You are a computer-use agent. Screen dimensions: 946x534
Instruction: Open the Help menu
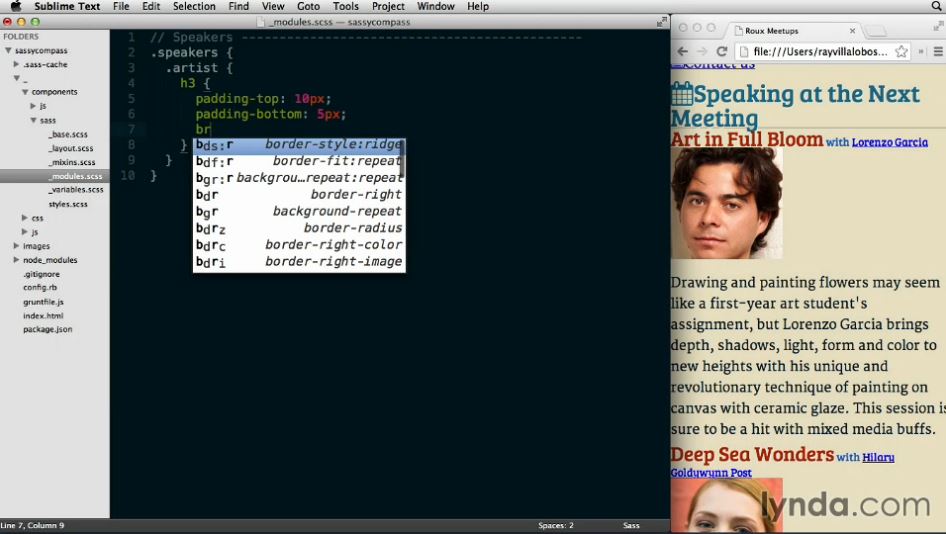(x=478, y=6)
